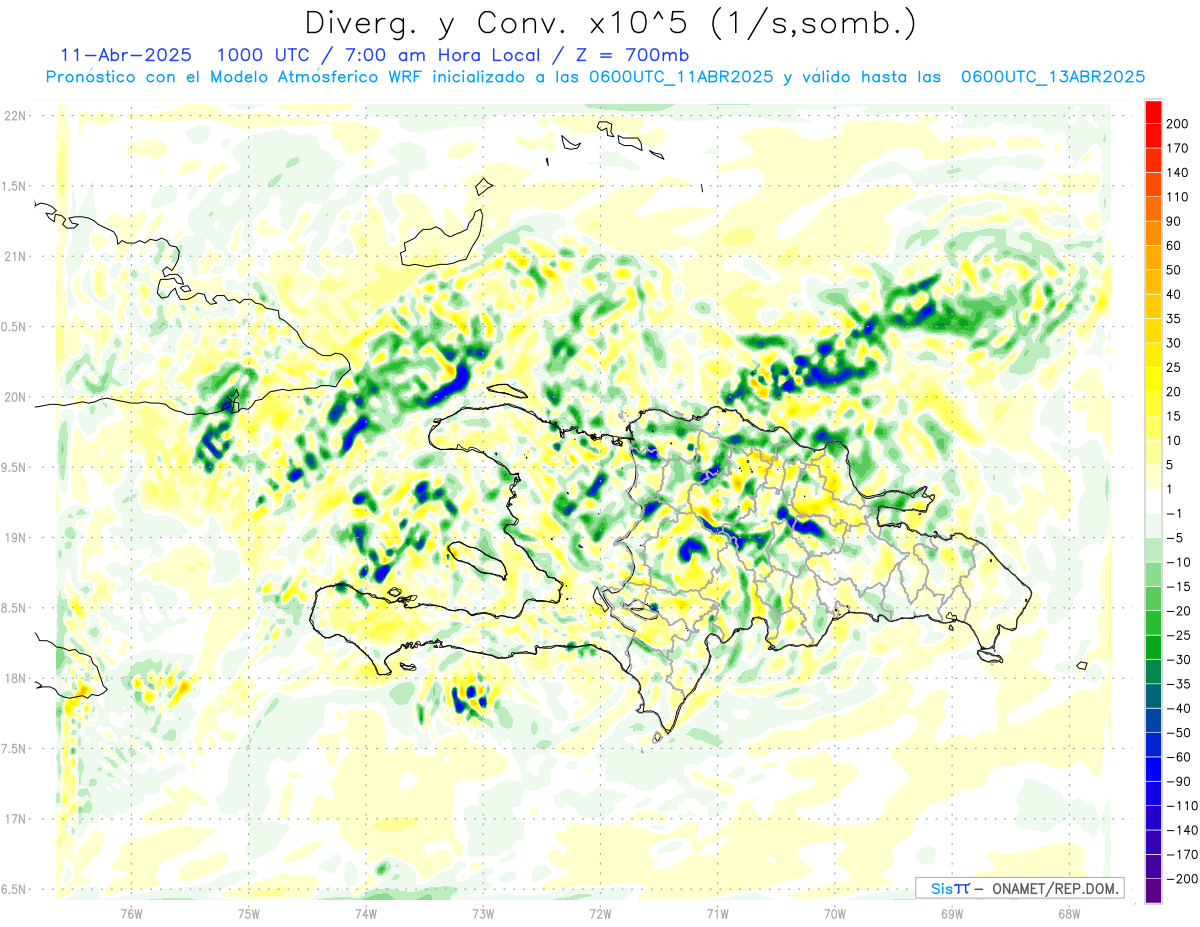The image size is (1200, 927).
Task: Click the red legend band above 200
Action: coord(1153,112)
